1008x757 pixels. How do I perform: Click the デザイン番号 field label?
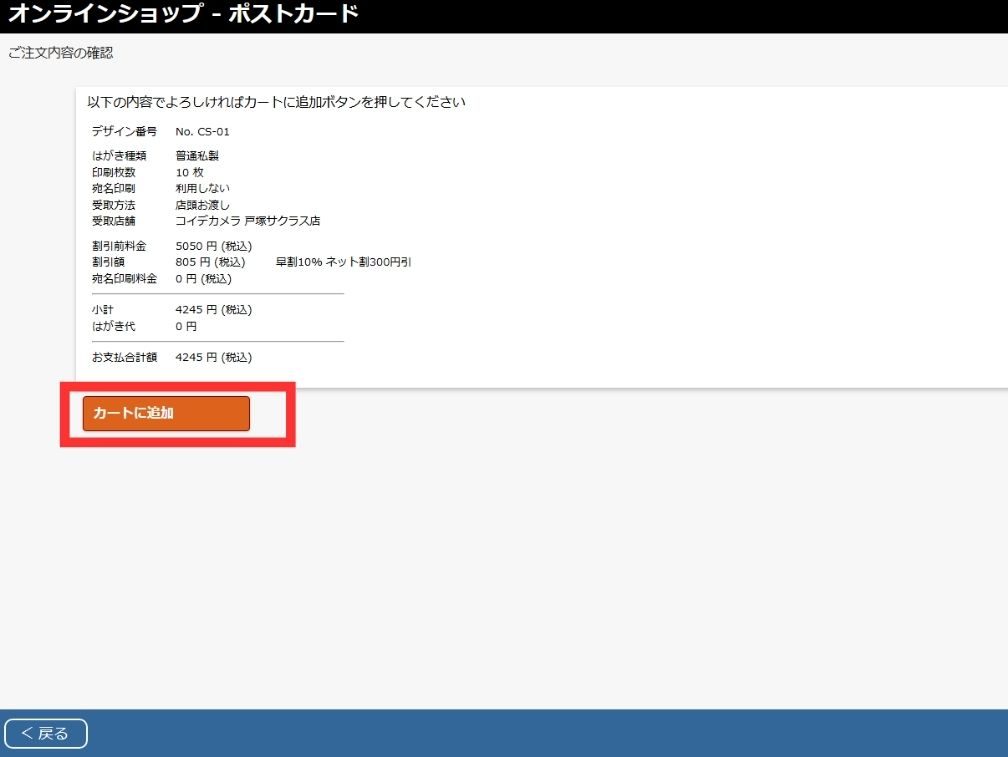click(x=124, y=131)
